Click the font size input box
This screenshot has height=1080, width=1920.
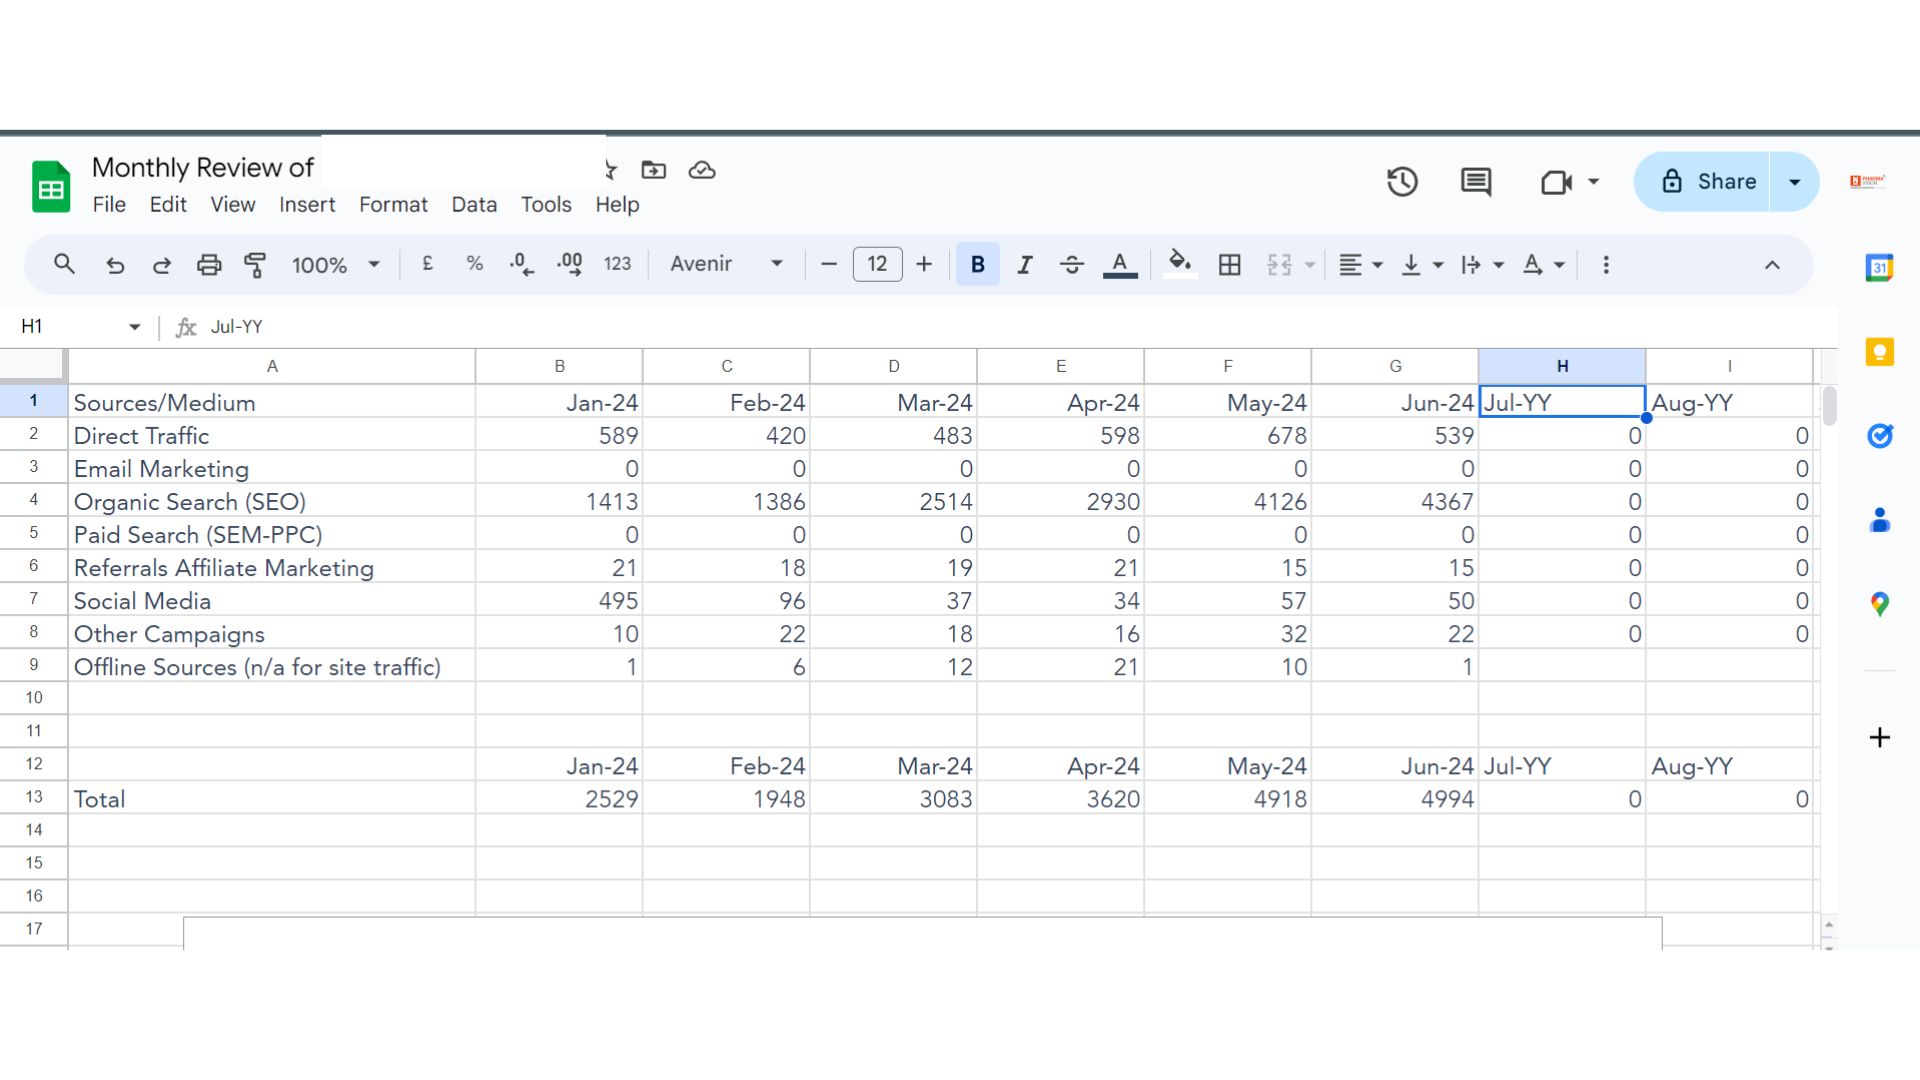pyautogui.click(x=877, y=264)
